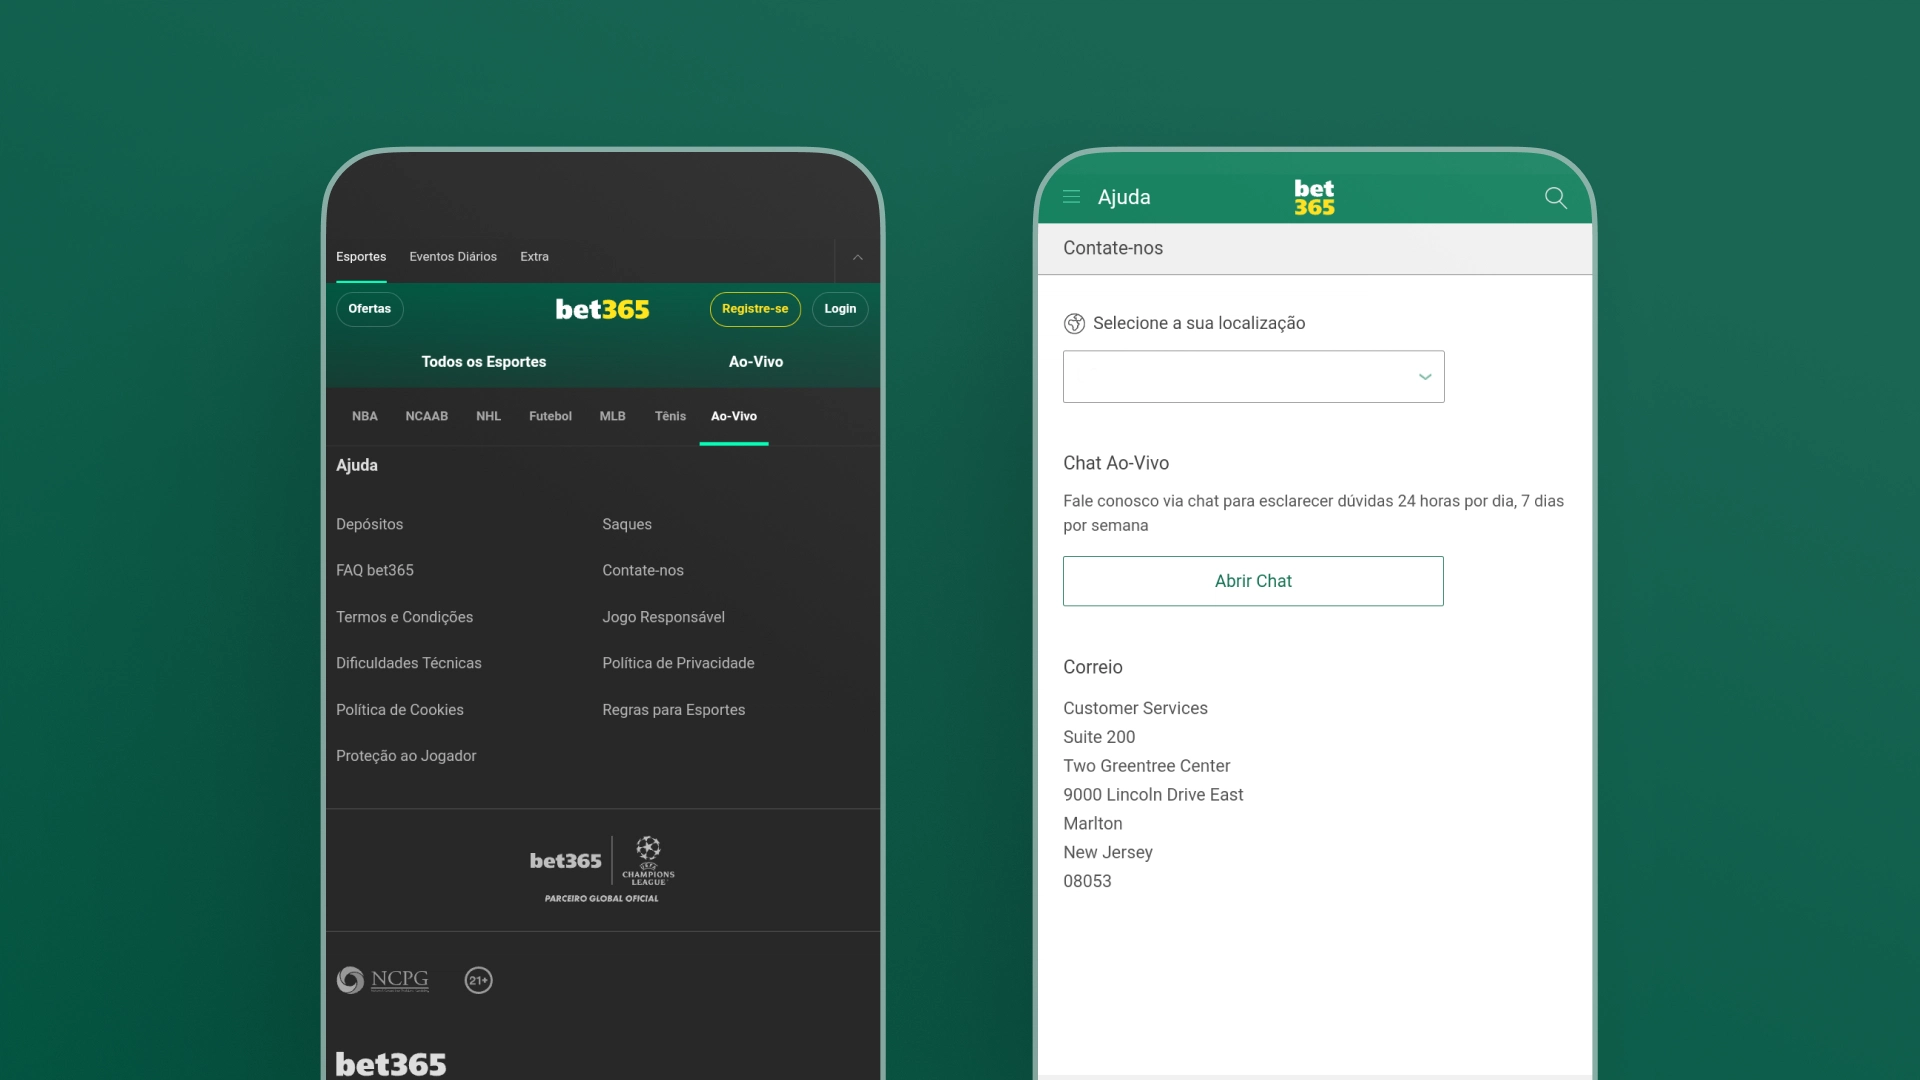The height and width of the screenshot is (1080, 1920).
Task: Select the search magnifier icon
Action: coord(1555,198)
